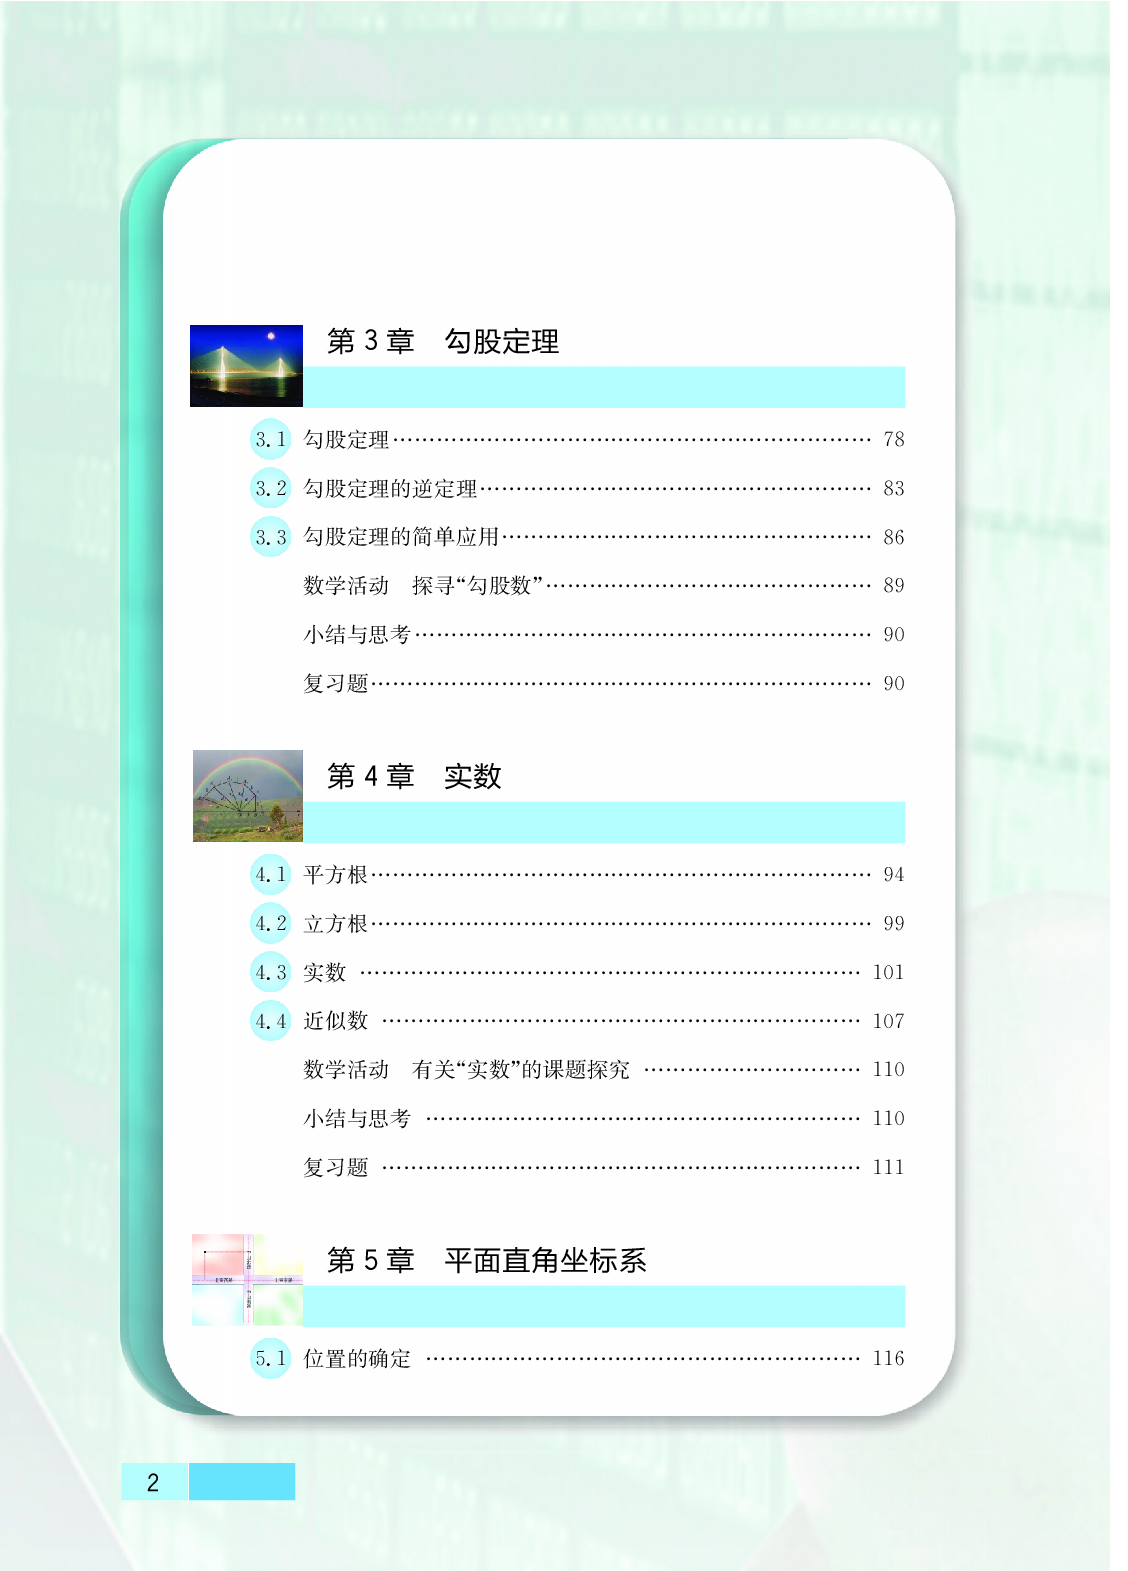Click heading 第4章 实数
The width and height of the screenshot is (1128, 1571).
(414, 776)
